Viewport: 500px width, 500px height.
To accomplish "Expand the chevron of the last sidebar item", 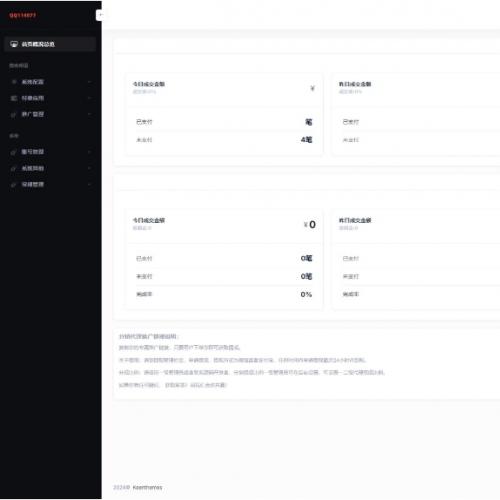I will [89, 184].
